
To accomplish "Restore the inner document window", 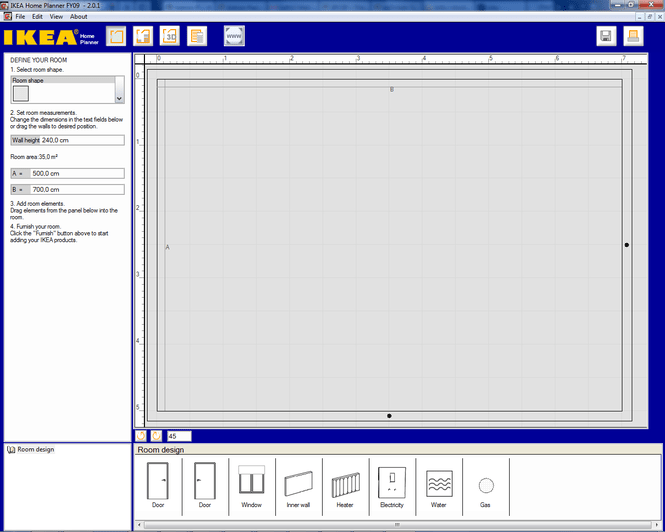I will (x=650, y=17).
